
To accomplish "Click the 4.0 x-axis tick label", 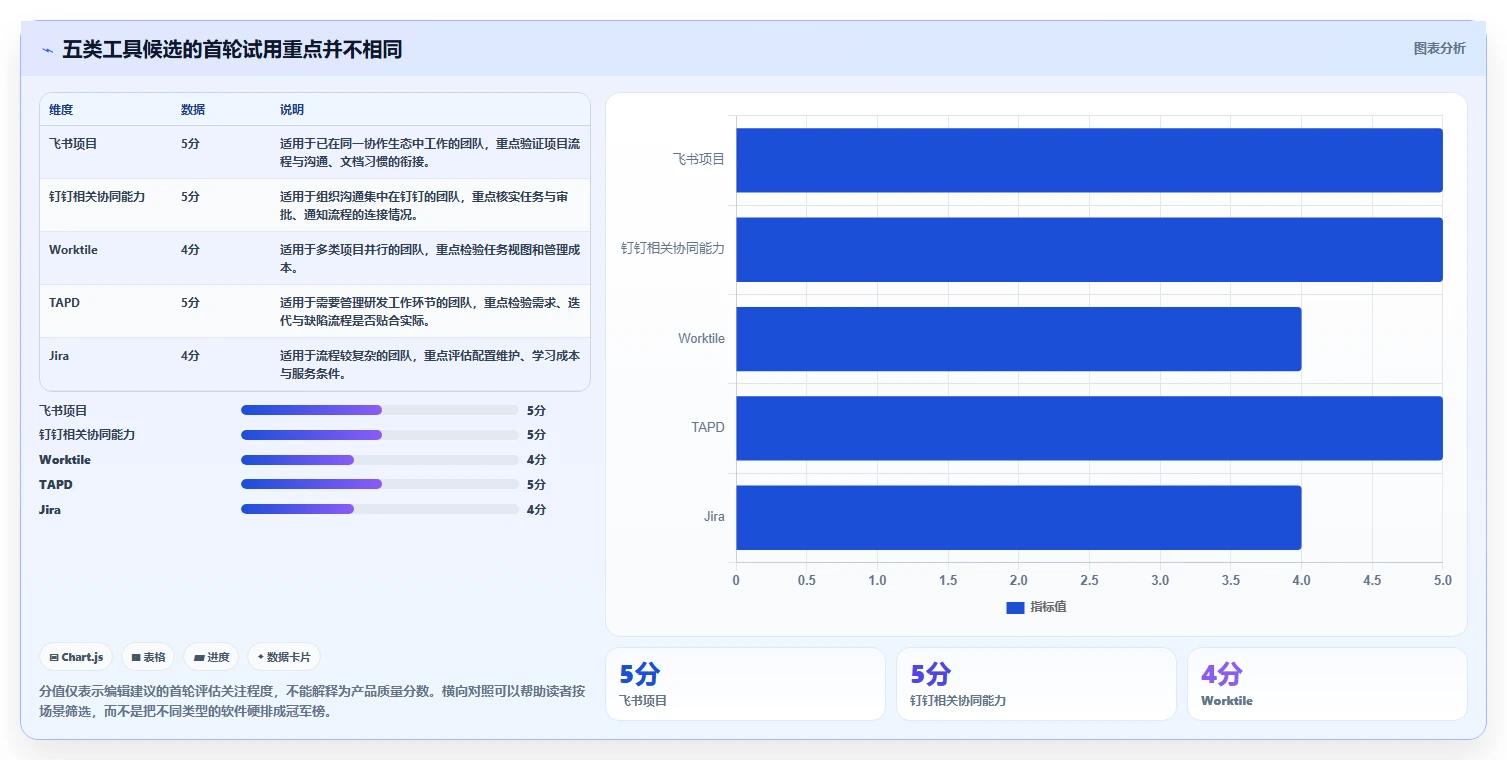I will click(x=1301, y=581).
